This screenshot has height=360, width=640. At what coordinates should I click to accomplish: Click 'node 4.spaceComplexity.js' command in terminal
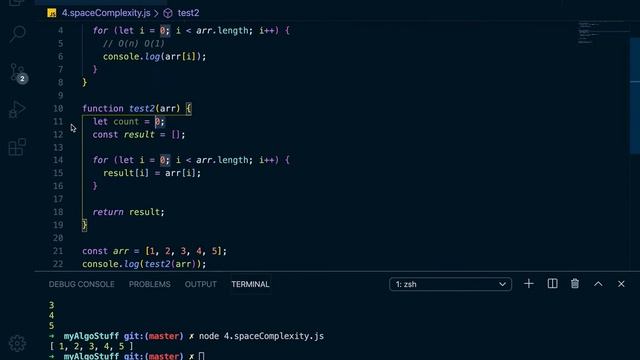click(x=261, y=336)
